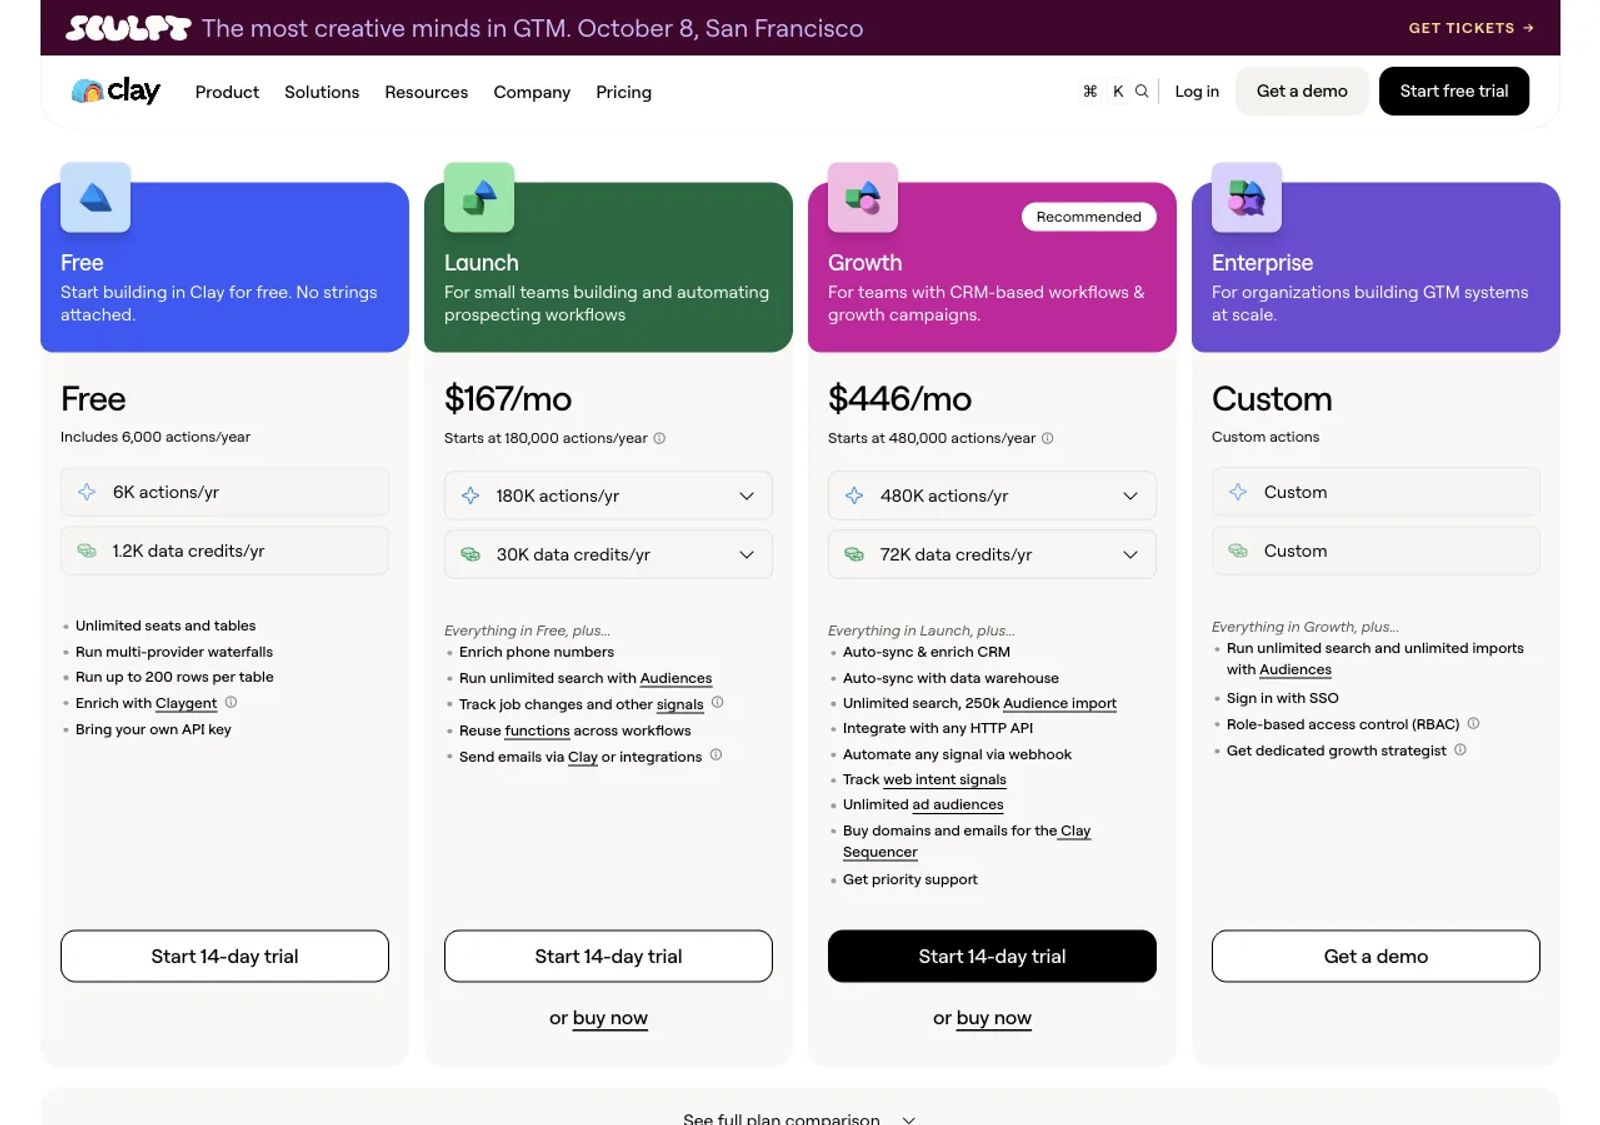Click the Recommended badge on Growth

[1089, 217]
